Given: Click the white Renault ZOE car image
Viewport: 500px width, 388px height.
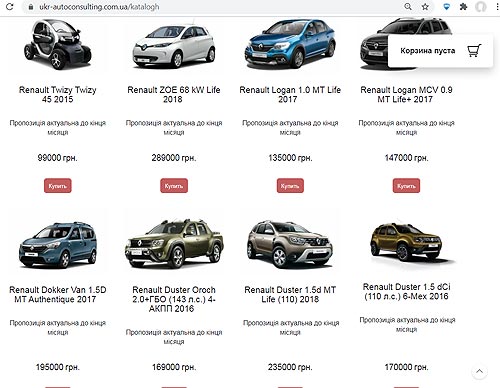Looking at the screenshot, I should click(x=174, y=45).
